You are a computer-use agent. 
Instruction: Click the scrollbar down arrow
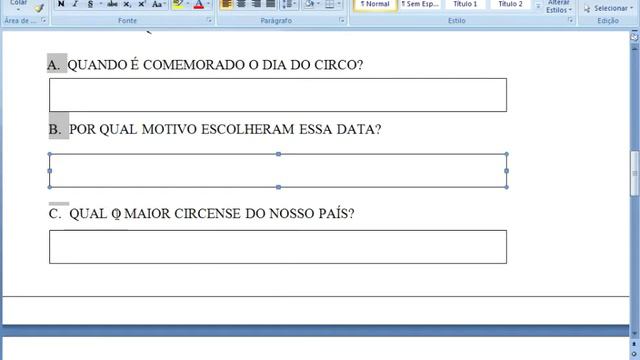tap(635, 333)
